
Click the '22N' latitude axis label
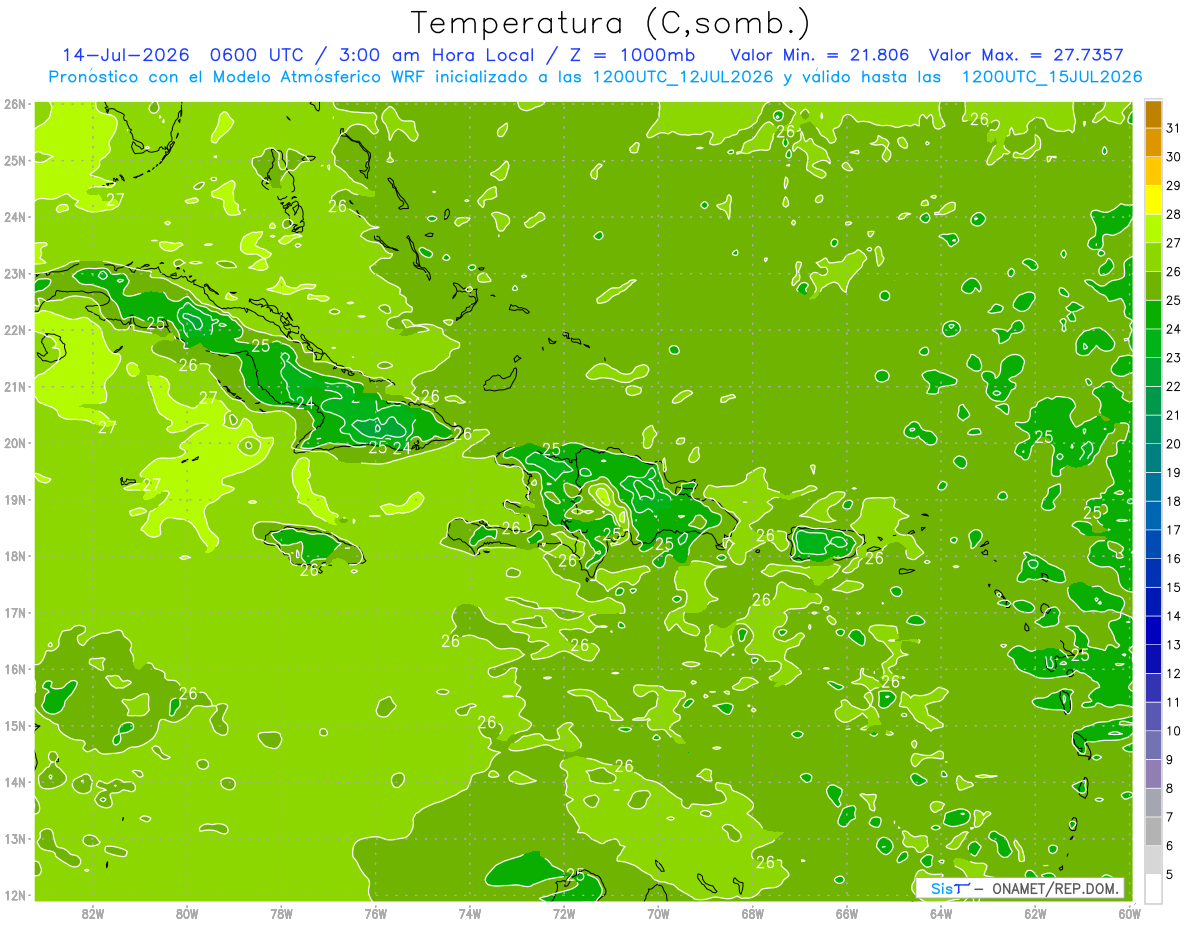(x=15, y=330)
